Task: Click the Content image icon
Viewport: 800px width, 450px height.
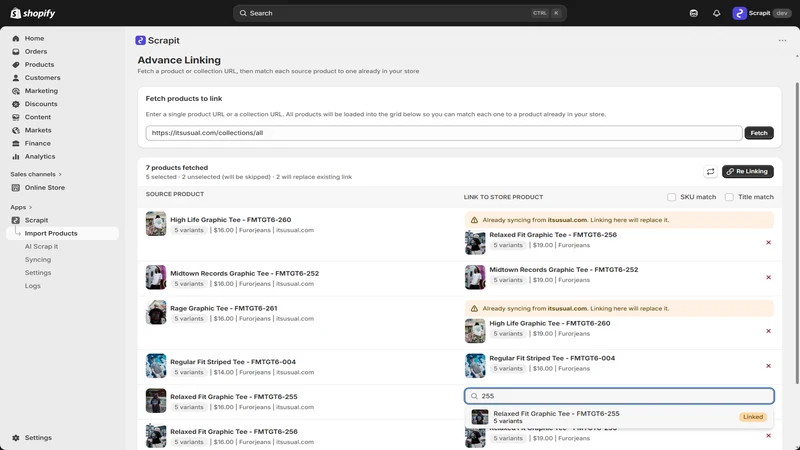Action: 16,117
